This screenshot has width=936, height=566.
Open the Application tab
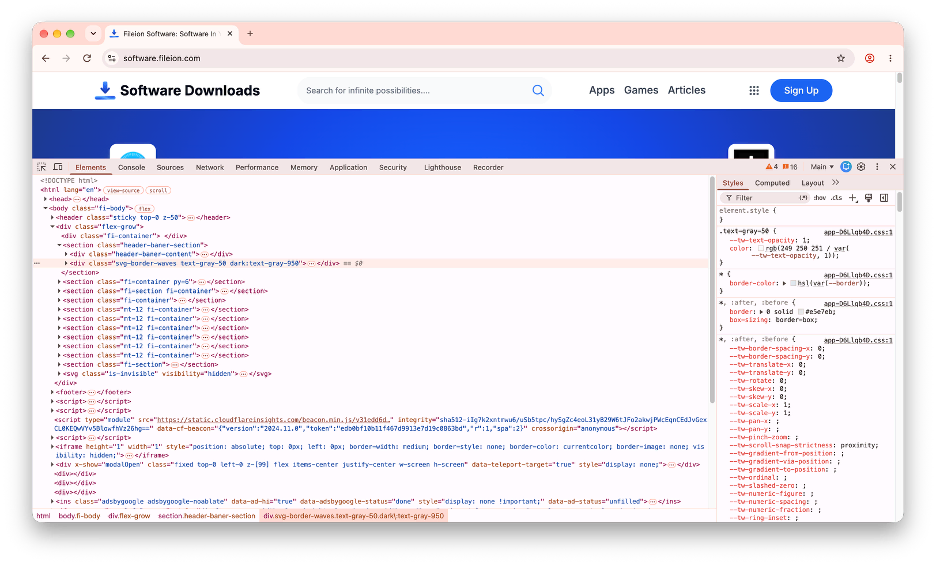pos(348,167)
